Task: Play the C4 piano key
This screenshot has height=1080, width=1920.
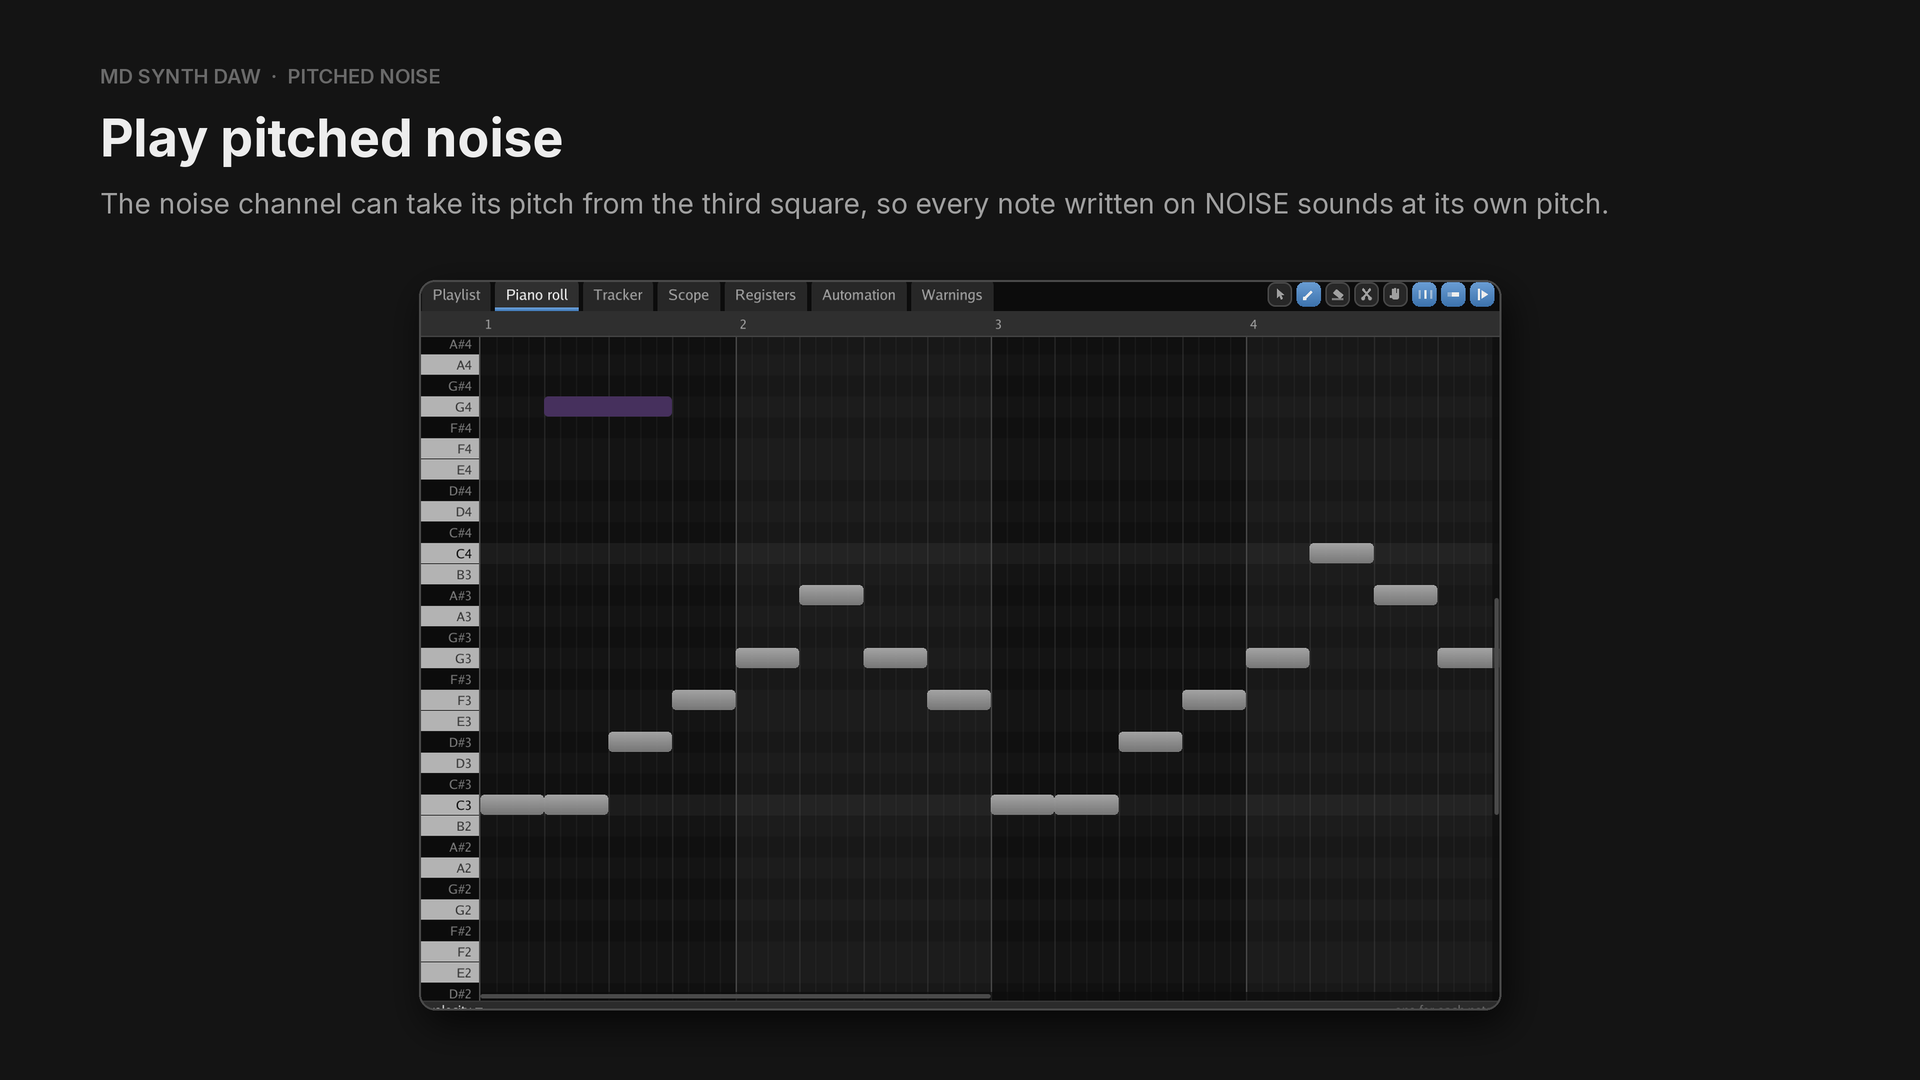Action: [450, 554]
